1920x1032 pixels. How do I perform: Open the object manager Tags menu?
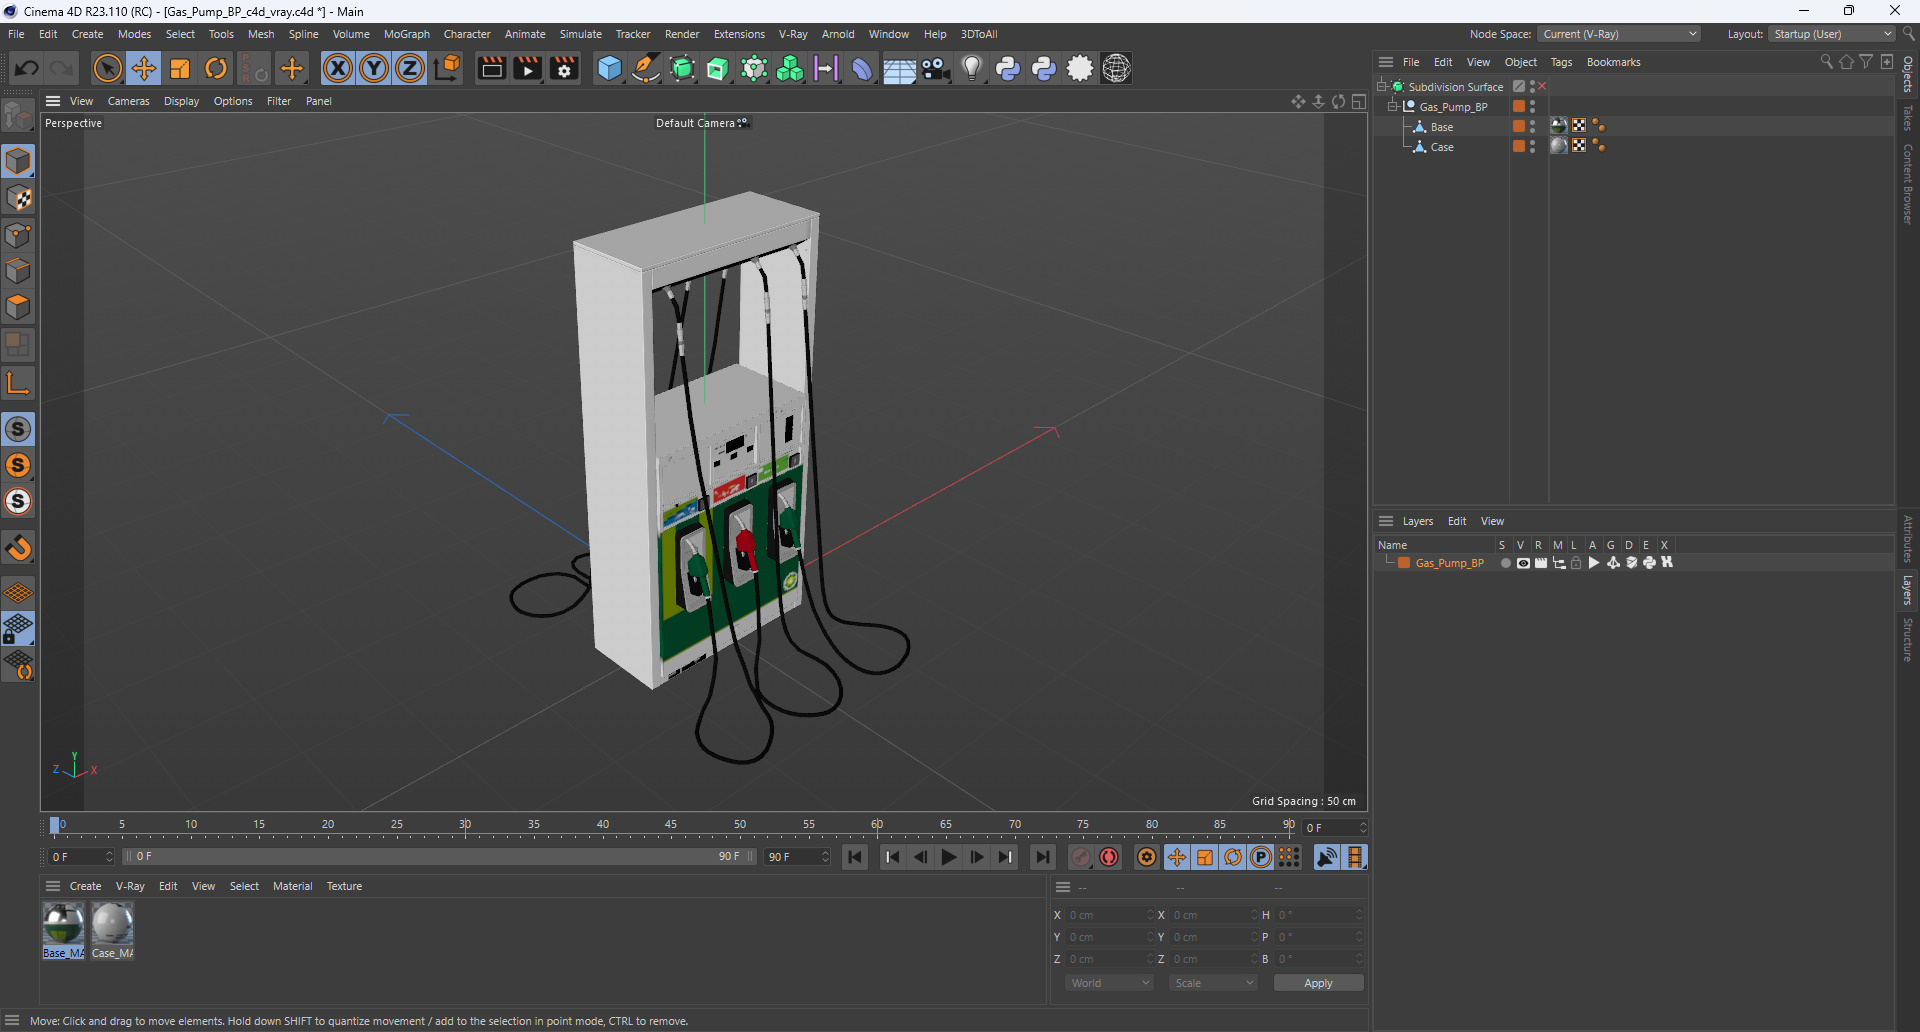click(1561, 62)
